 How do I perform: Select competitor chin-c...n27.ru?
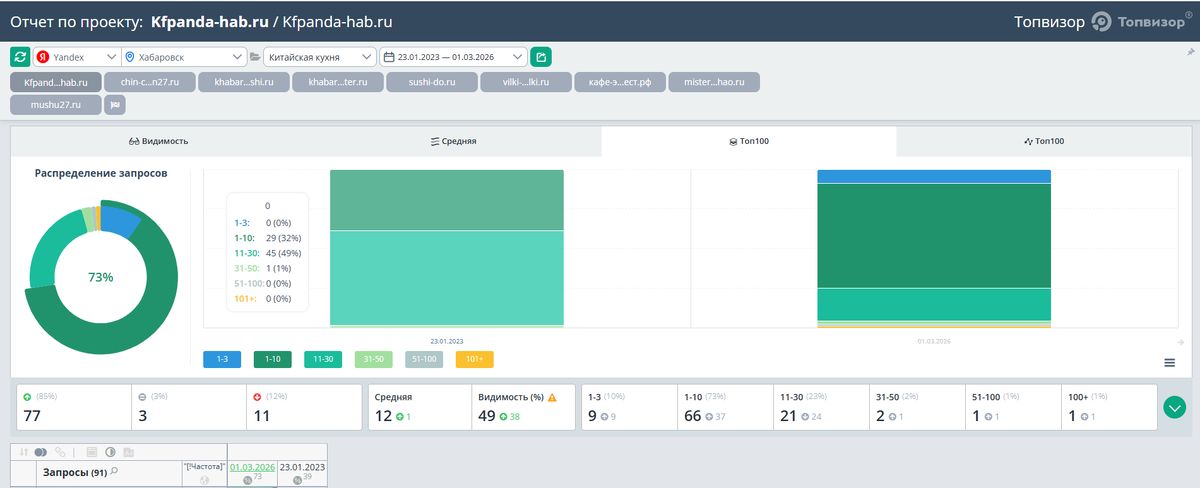[149, 82]
